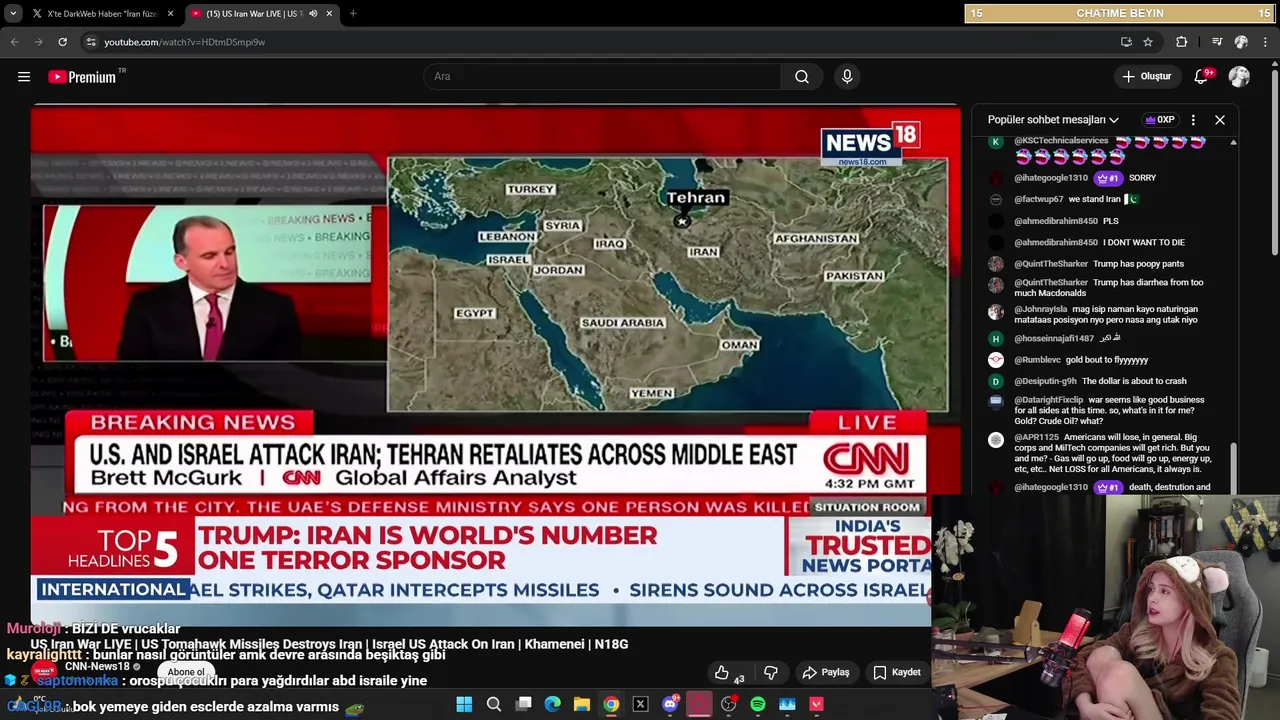View site information icon in address bar

pyautogui.click(x=91, y=42)
